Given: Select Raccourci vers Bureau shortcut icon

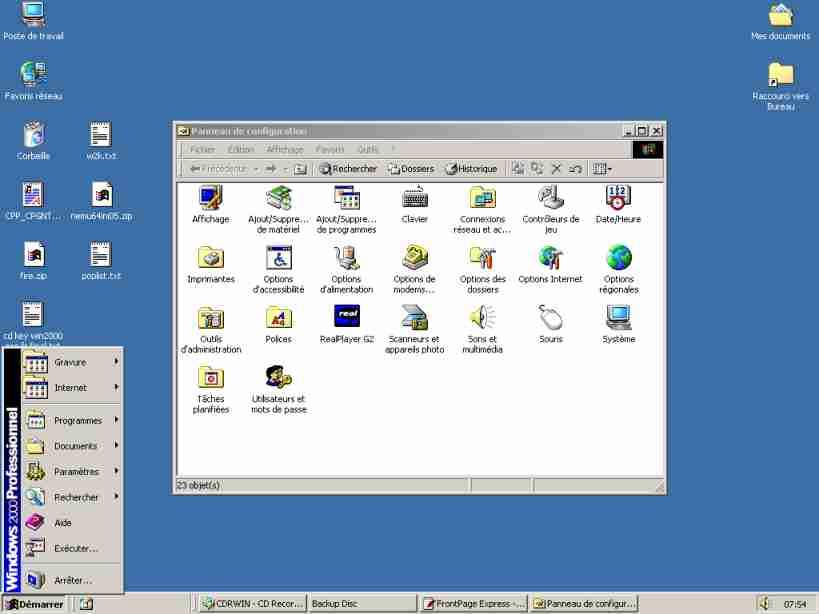Looking at the screenshot, I should [780, 86].
